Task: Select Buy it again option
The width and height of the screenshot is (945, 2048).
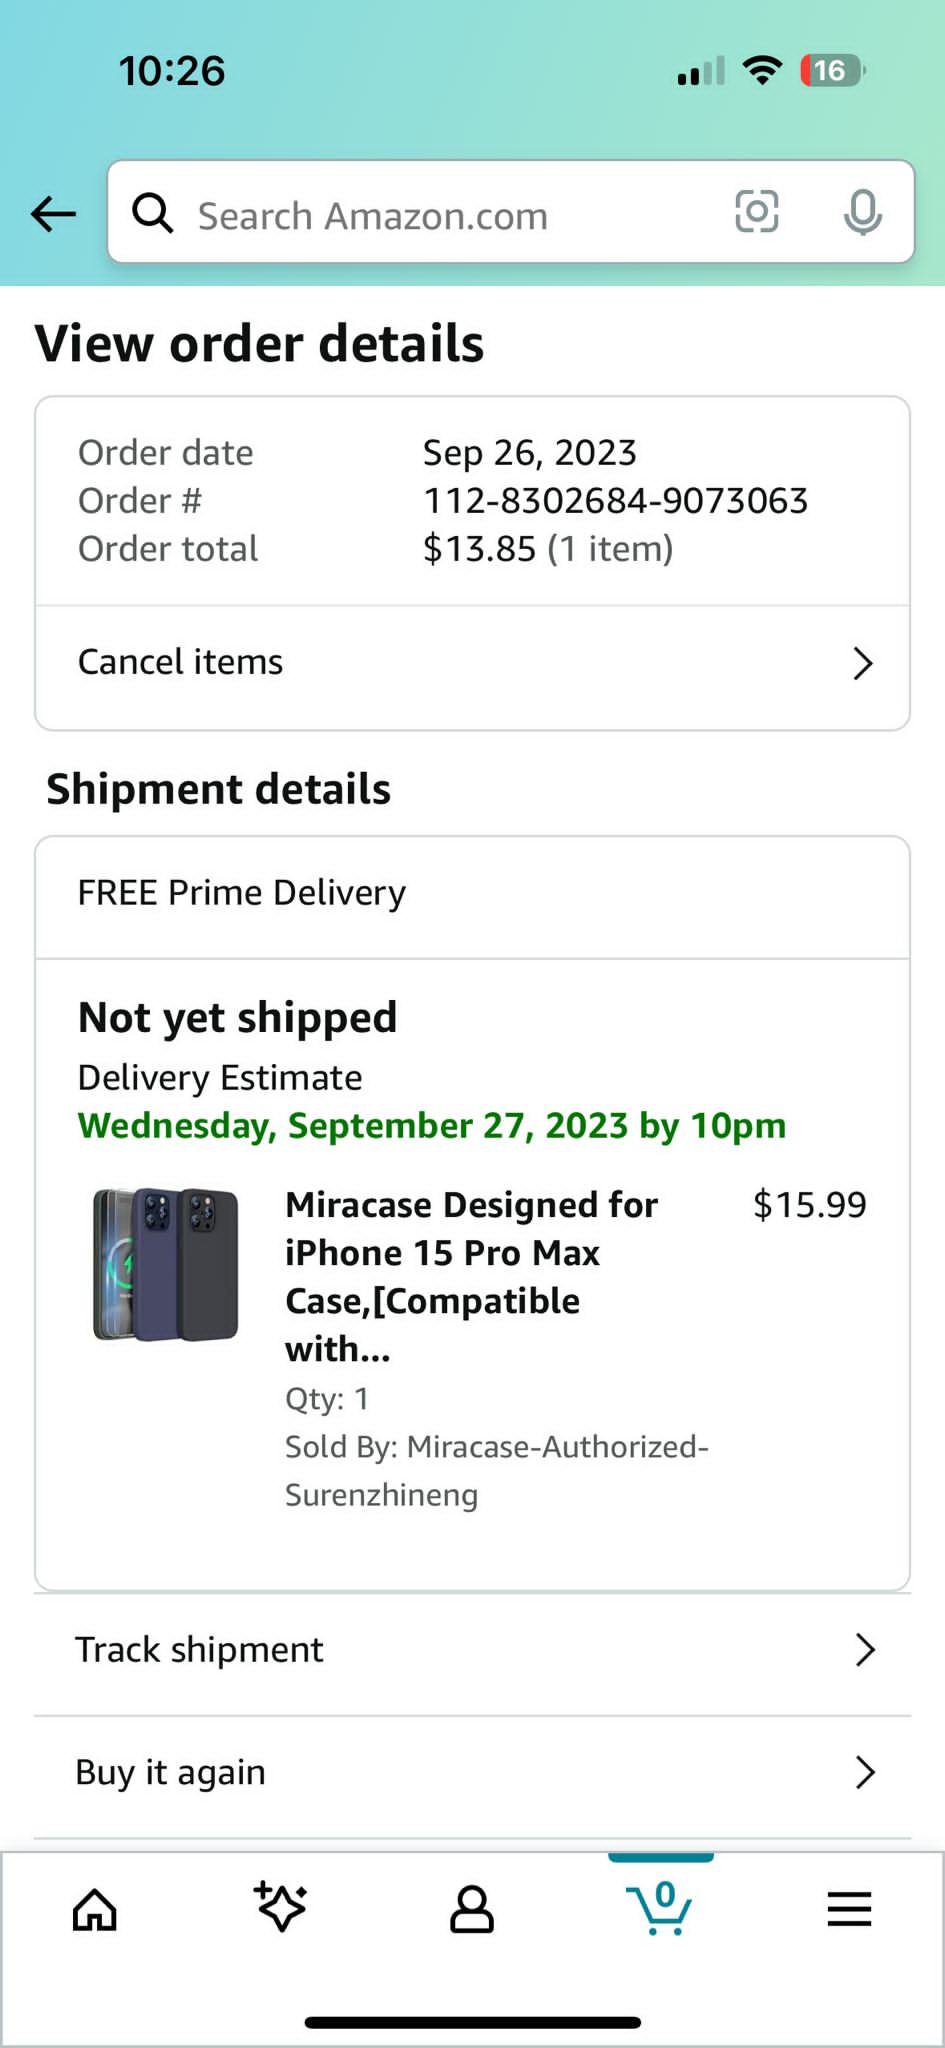Action: [x=171, y=1772]
